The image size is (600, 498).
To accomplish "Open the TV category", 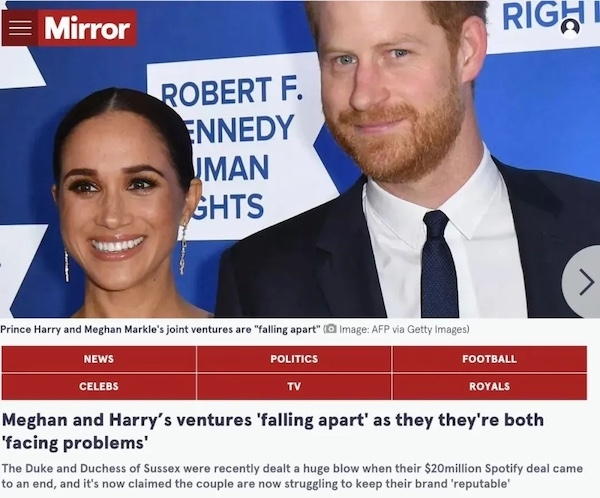I will coord(294,386).
